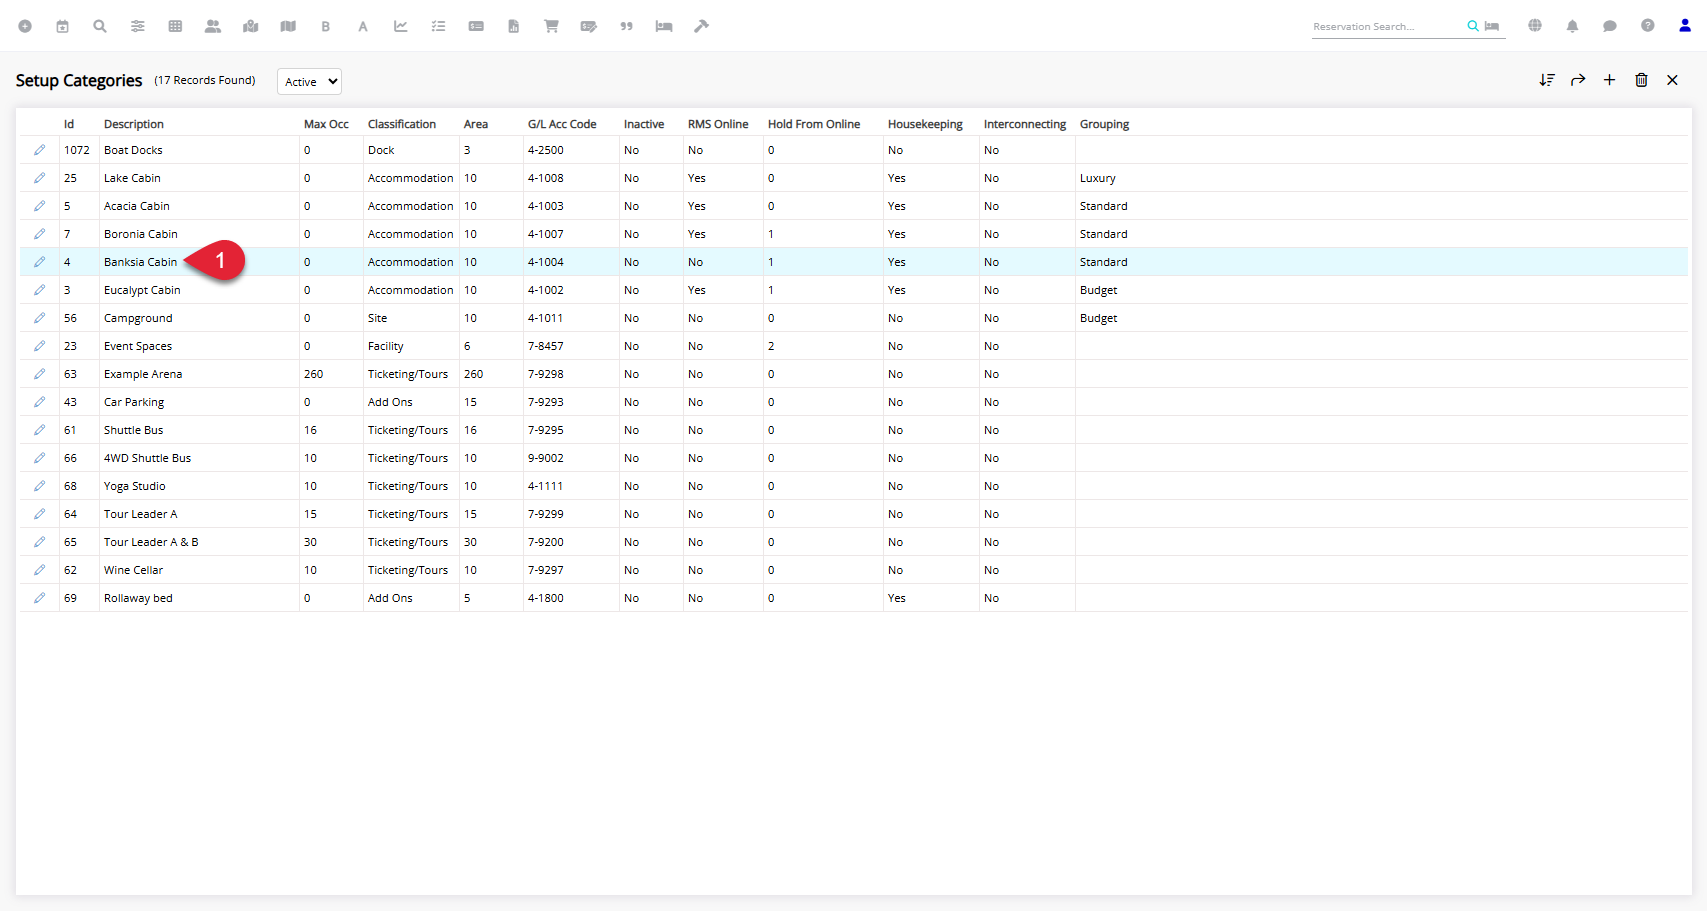The height and width of the screenshot is (911, 1707).
Task: Open the map with pin icon
Action: coord(250,26)
